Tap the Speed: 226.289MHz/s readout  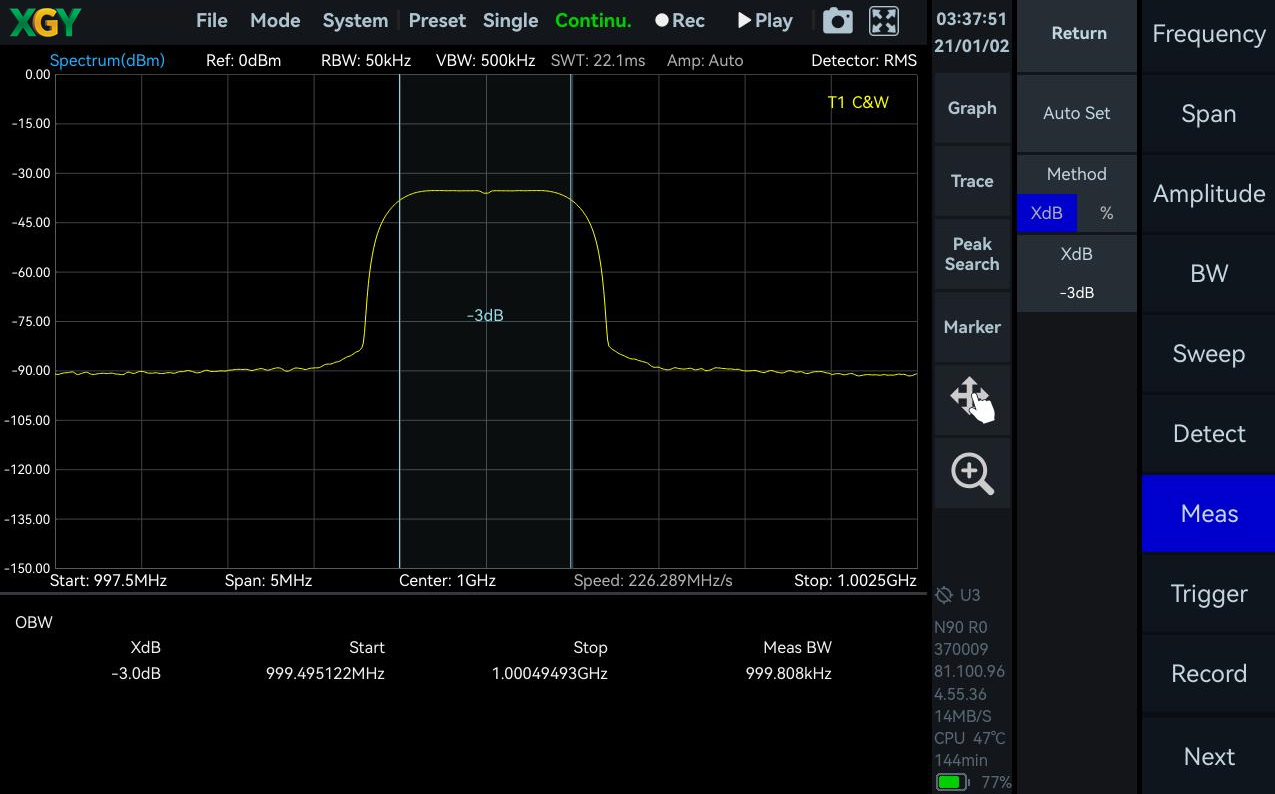pos(653,580)
